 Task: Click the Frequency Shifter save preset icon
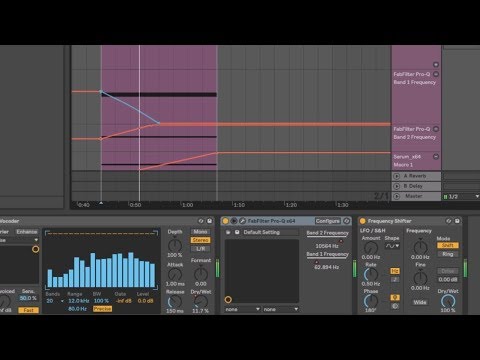click(457, 221)
